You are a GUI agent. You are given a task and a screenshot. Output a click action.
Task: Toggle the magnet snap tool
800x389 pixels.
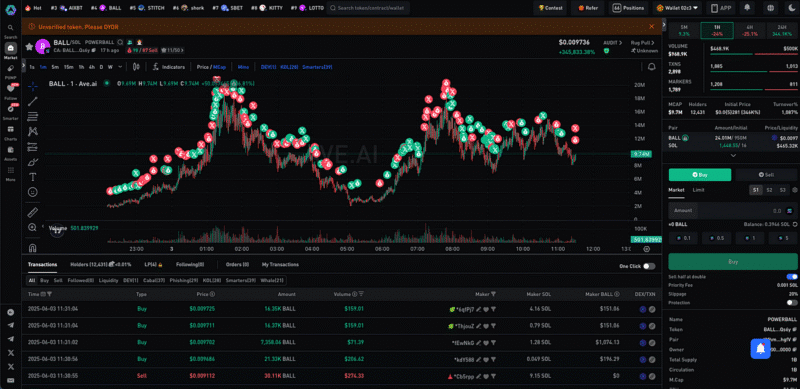point(32,248)
